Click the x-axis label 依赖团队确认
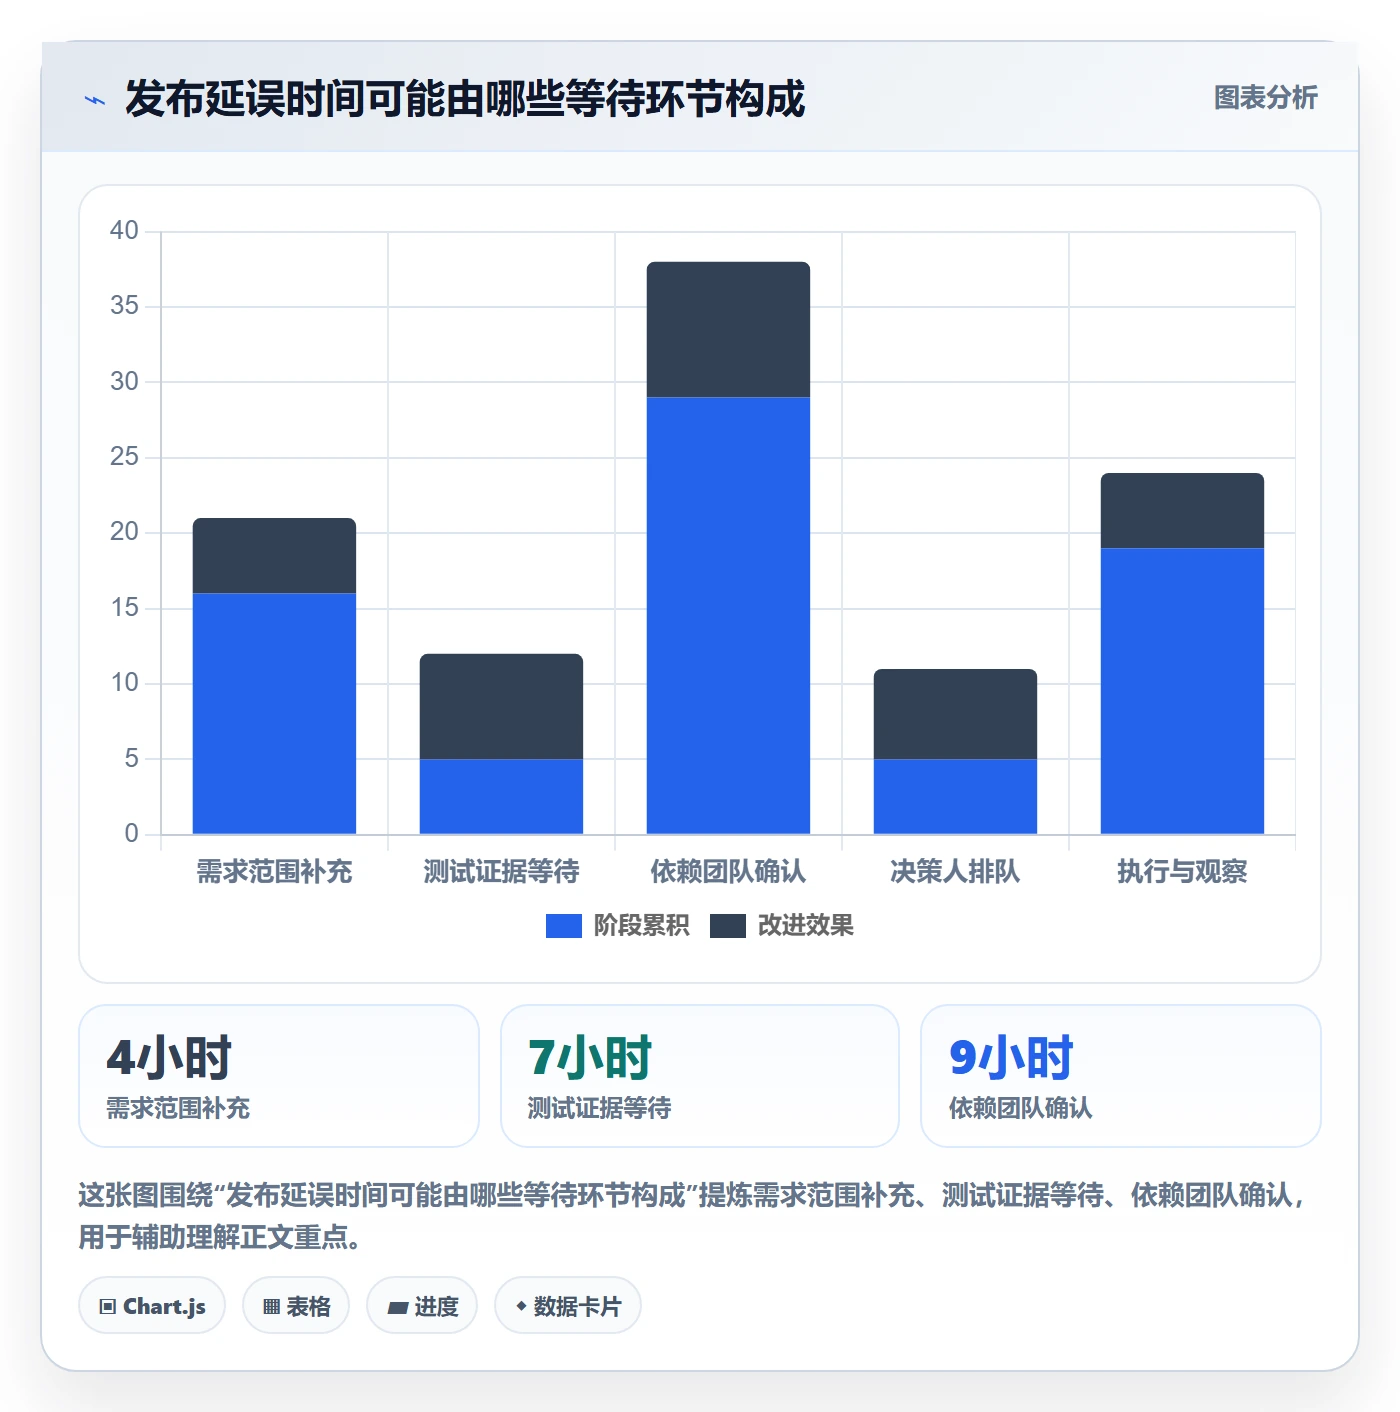 coord(728,872)
